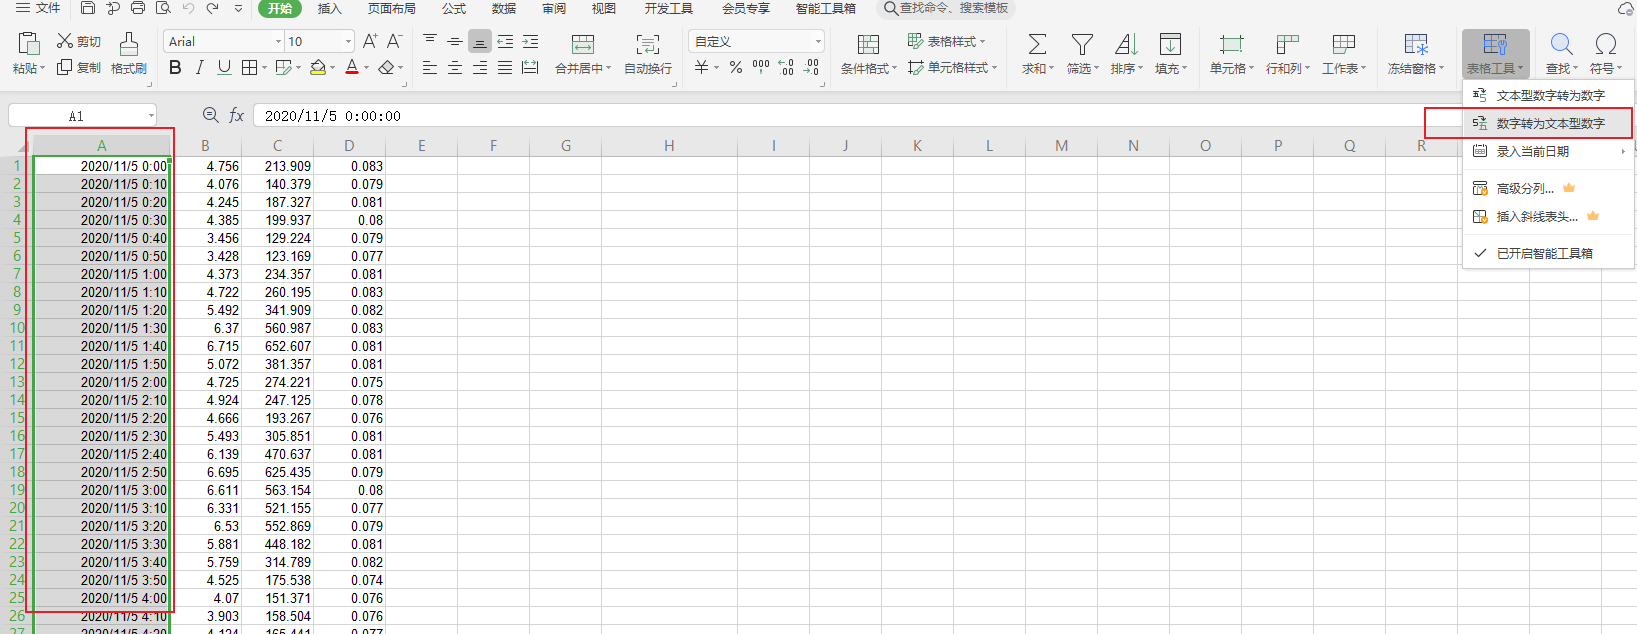Open the Font Color red A swatch
The height and width of the screenshot is (634, 1637).
click(352, 67)
